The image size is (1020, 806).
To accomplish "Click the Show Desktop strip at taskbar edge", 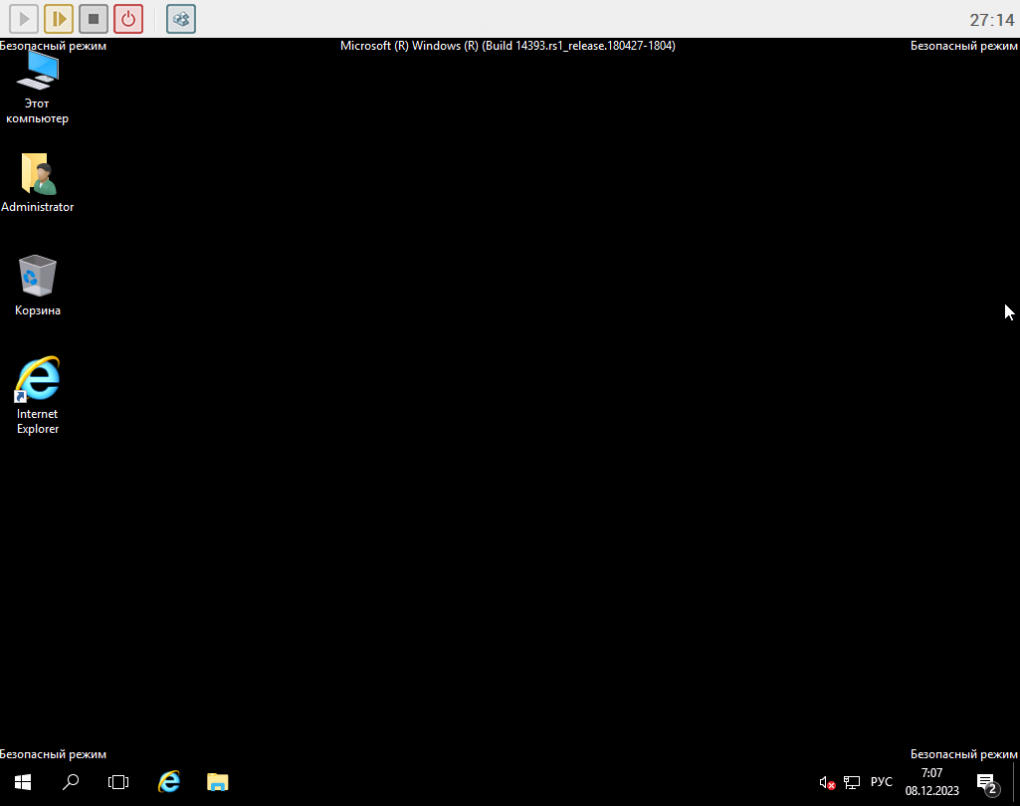I will [x=1015, y=782].
